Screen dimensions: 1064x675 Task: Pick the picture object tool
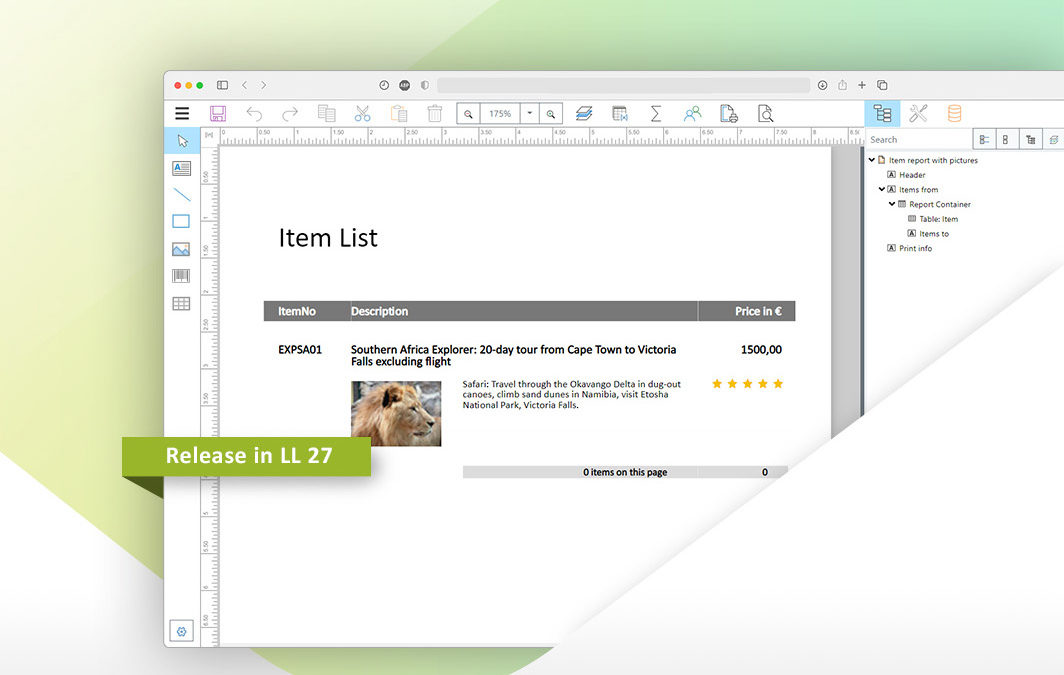(181, 250)
